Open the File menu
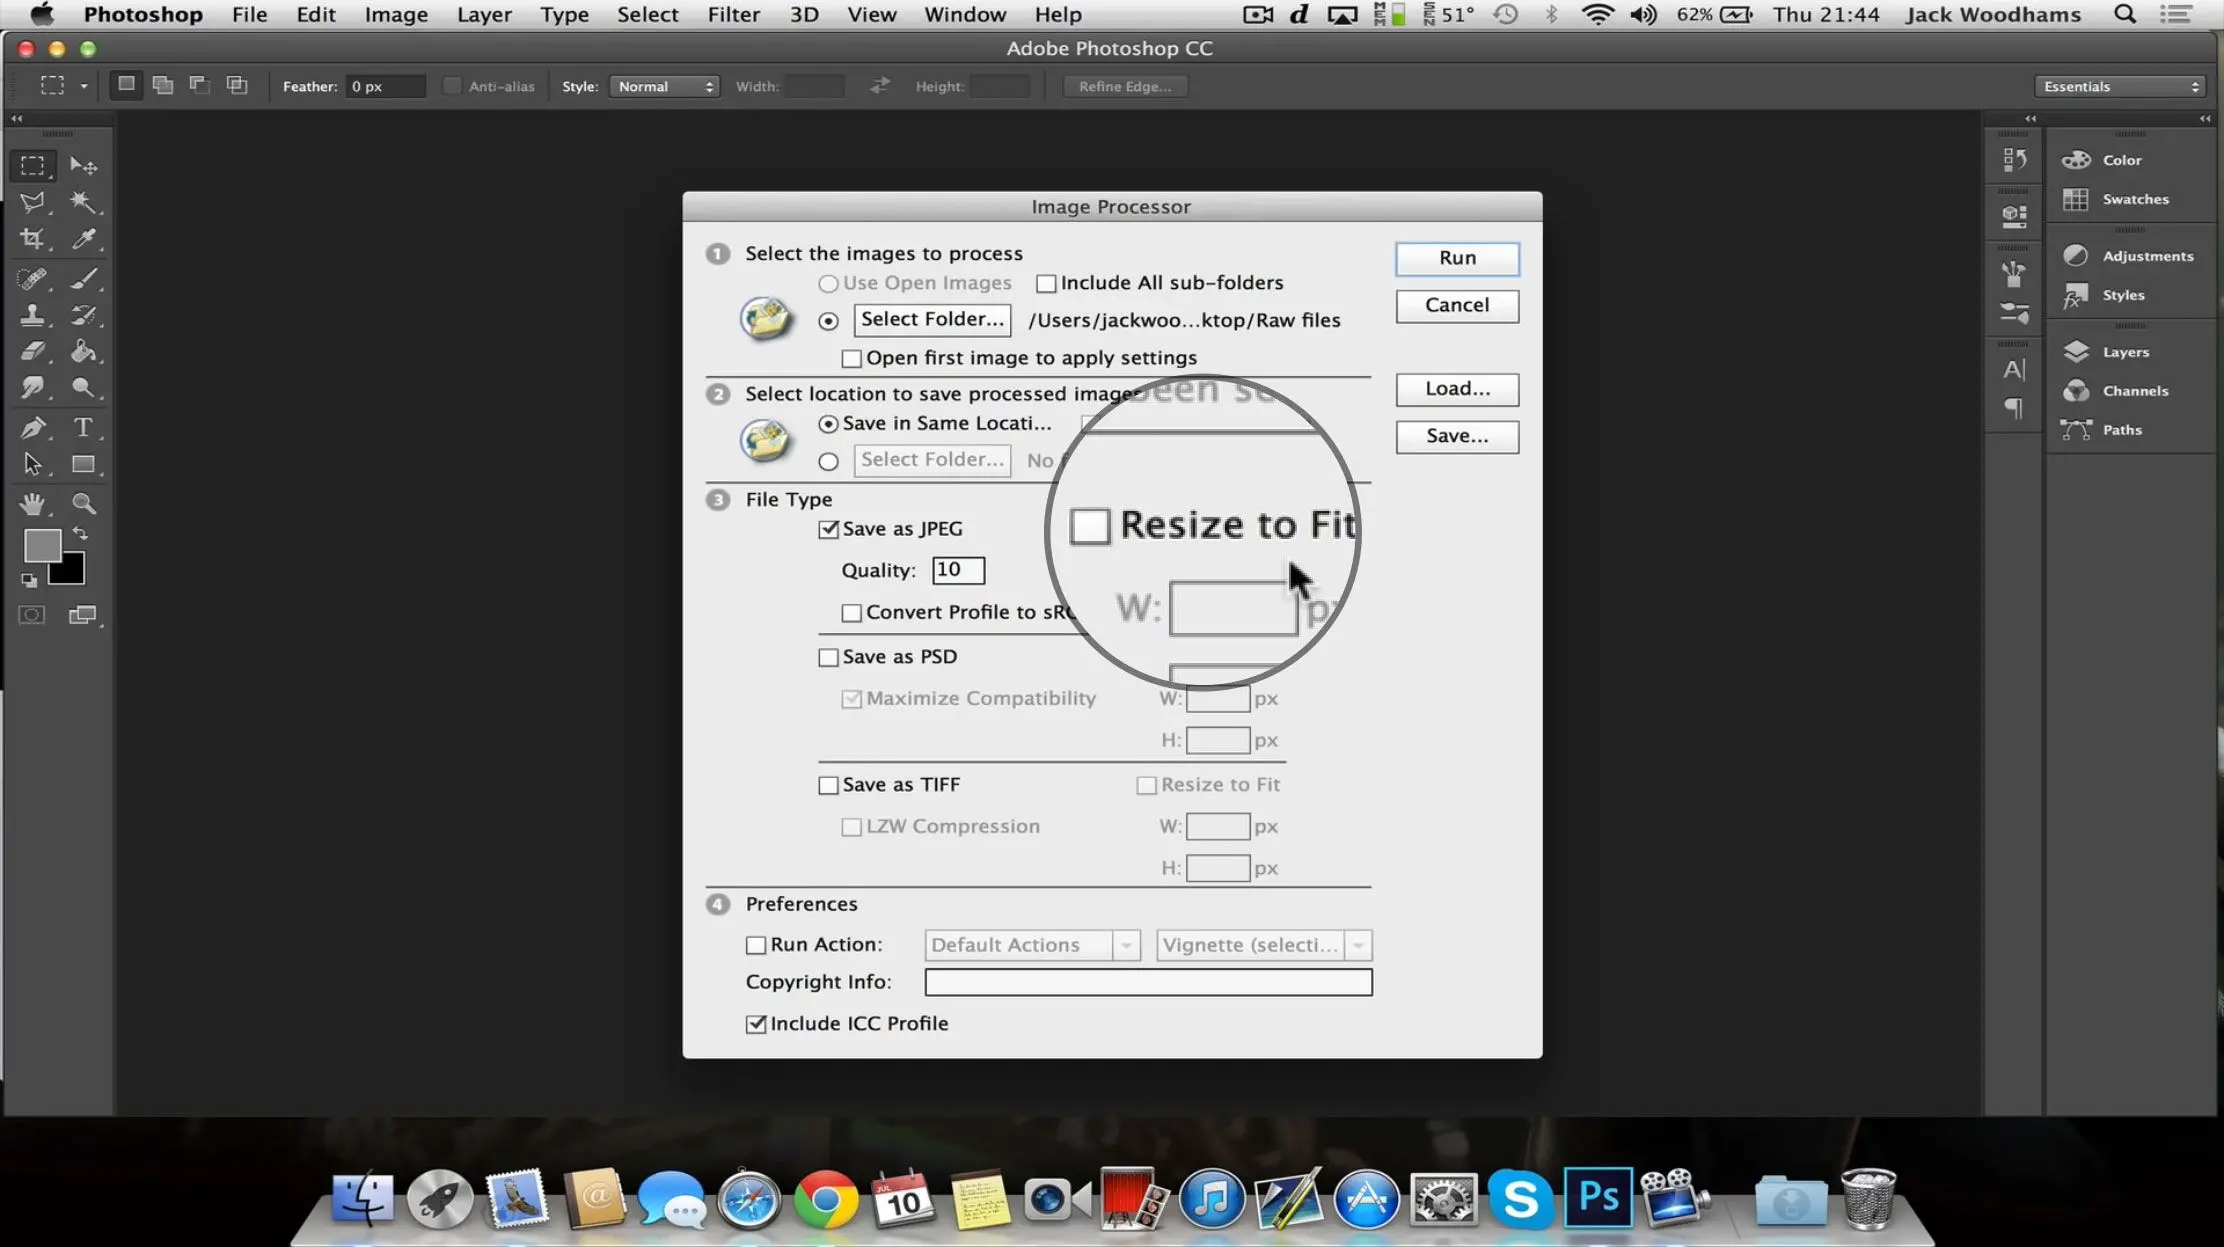Viewport: 2224px width, 1247px height. [251, 14]
